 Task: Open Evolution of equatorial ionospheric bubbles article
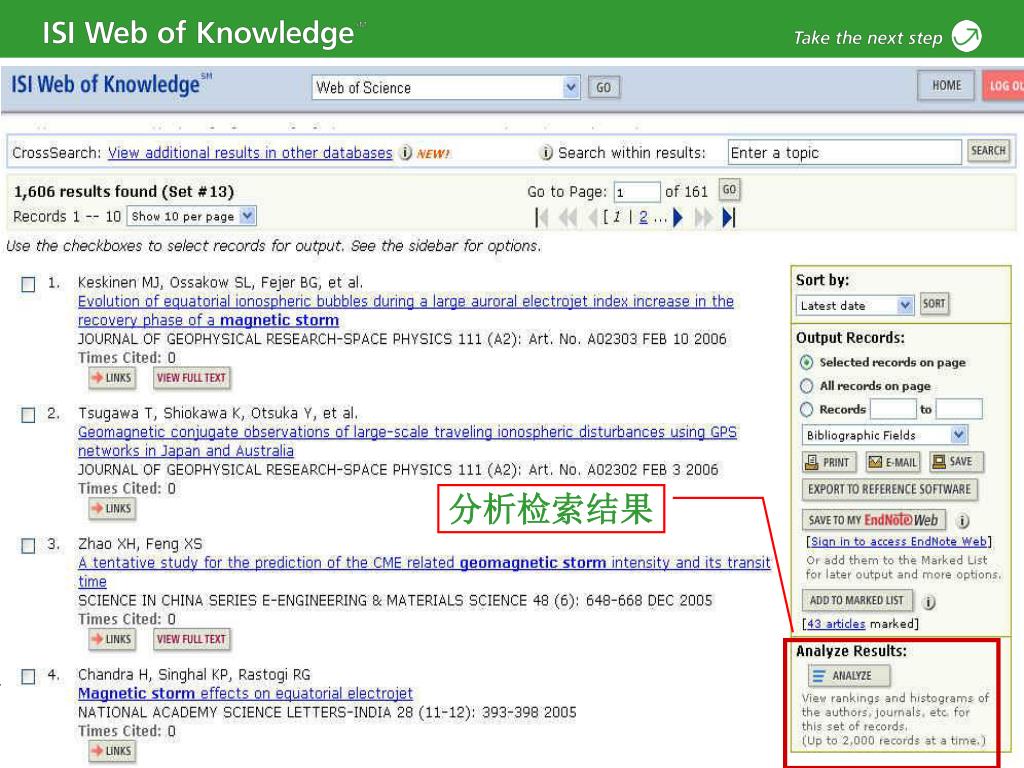(406, 311)
